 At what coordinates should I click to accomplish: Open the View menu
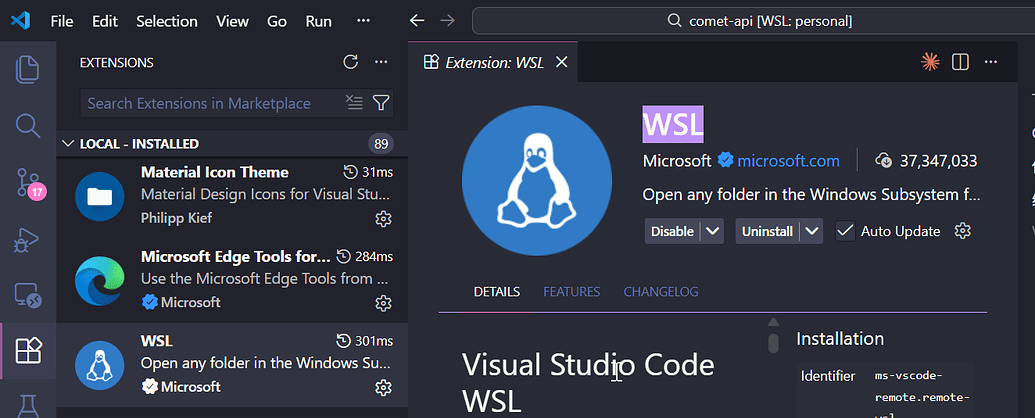pyautogui.click(x=232, y=21)
